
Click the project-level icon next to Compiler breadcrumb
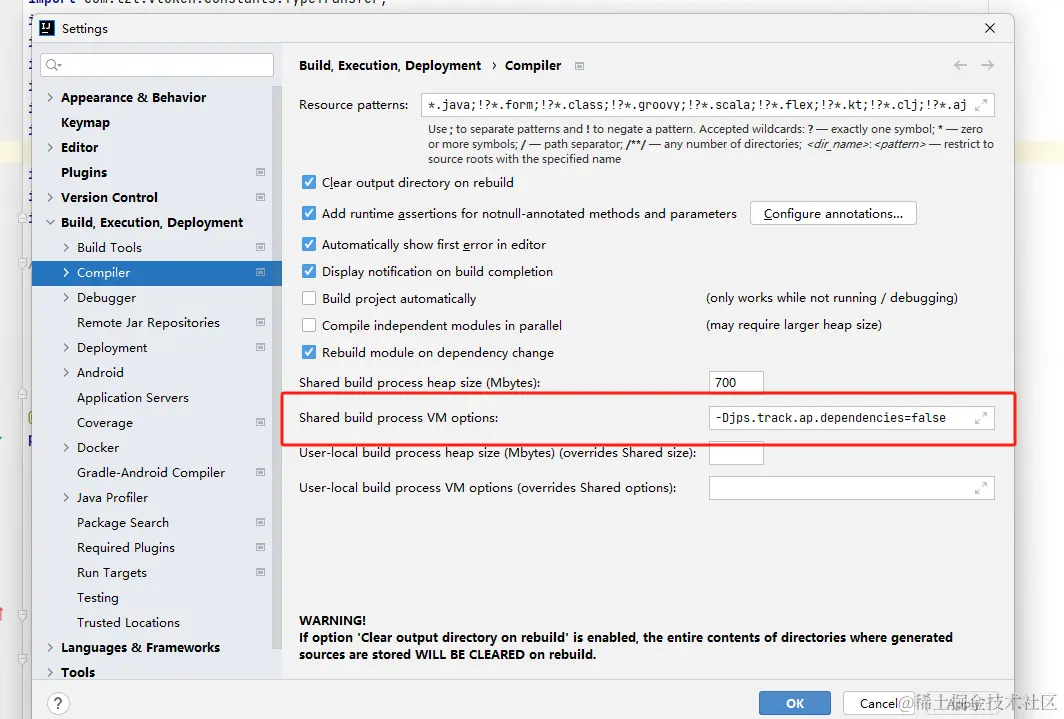click(x=580, y=66)
